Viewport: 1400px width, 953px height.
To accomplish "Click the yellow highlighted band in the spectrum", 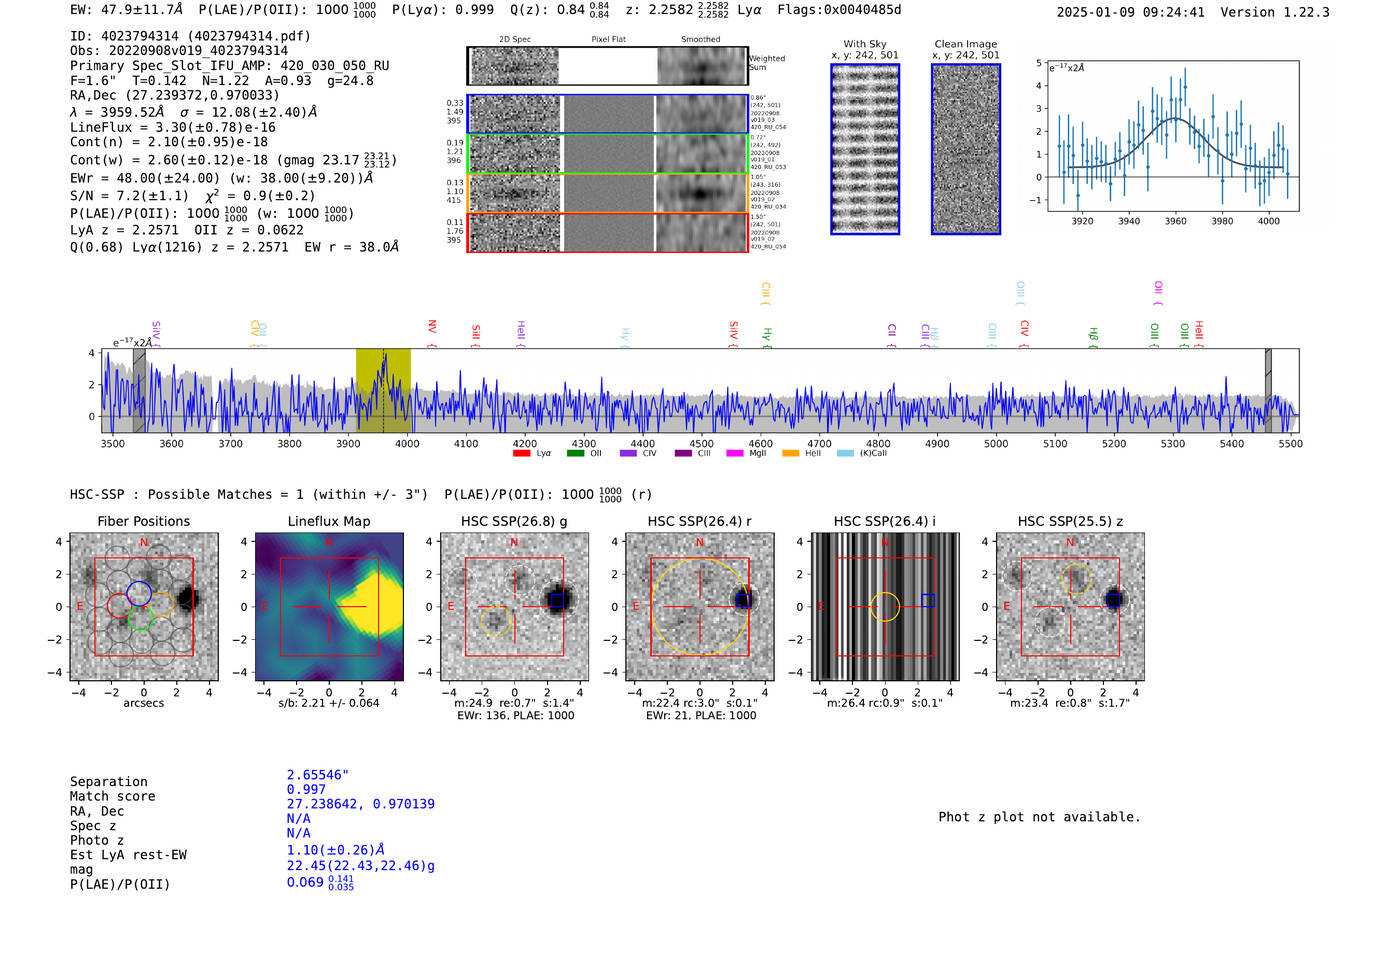I will click(x=383, y=390).
